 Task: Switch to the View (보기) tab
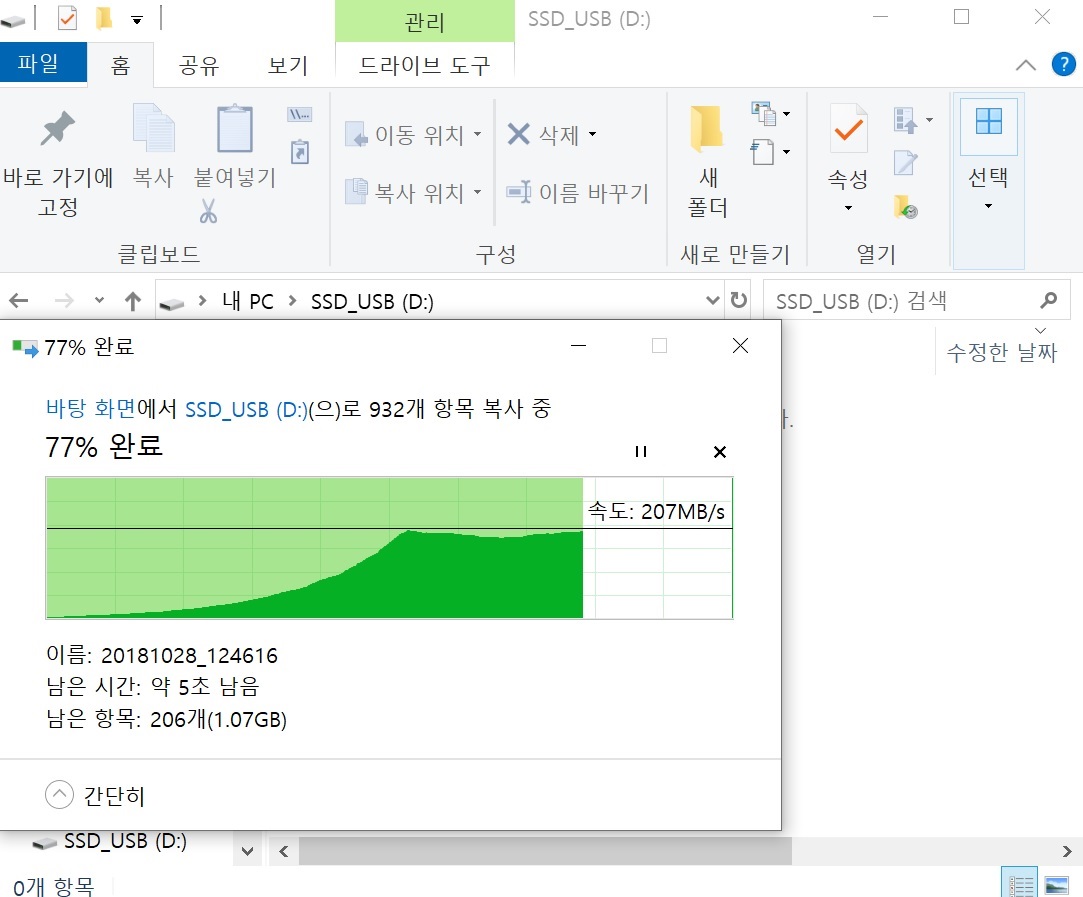point(288,66)
